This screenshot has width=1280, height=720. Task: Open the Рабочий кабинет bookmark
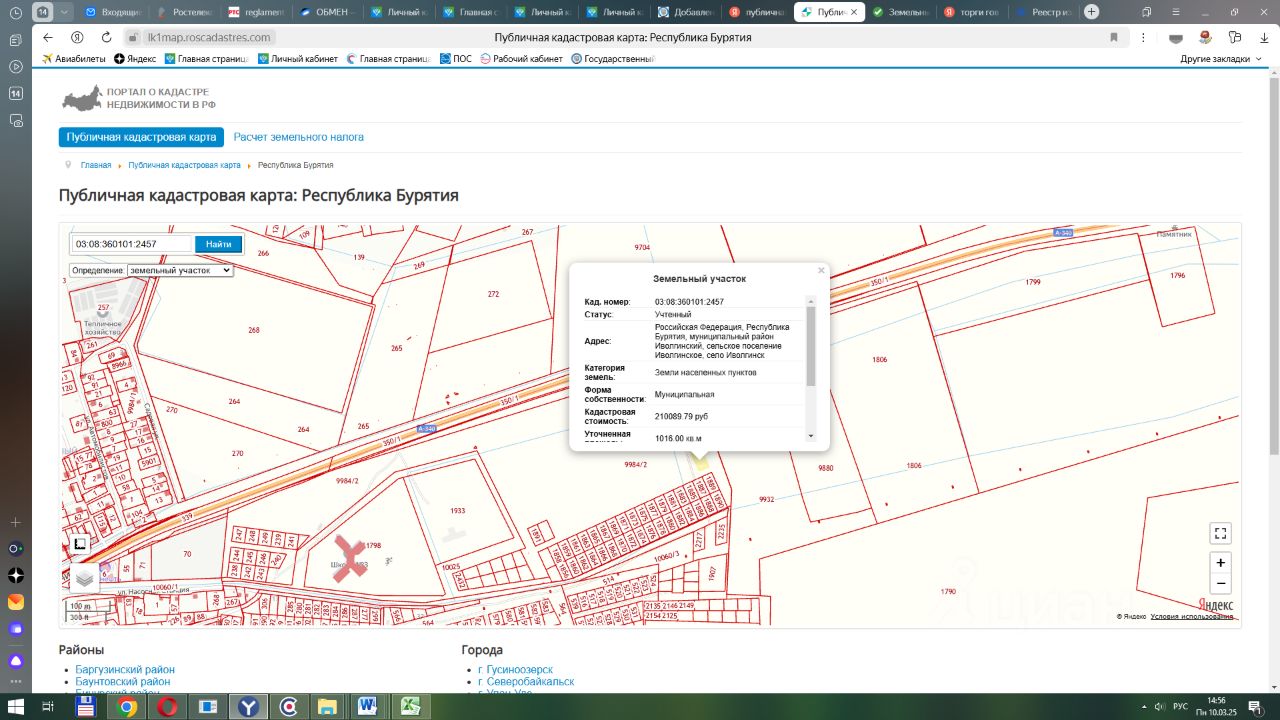(521, 59)
